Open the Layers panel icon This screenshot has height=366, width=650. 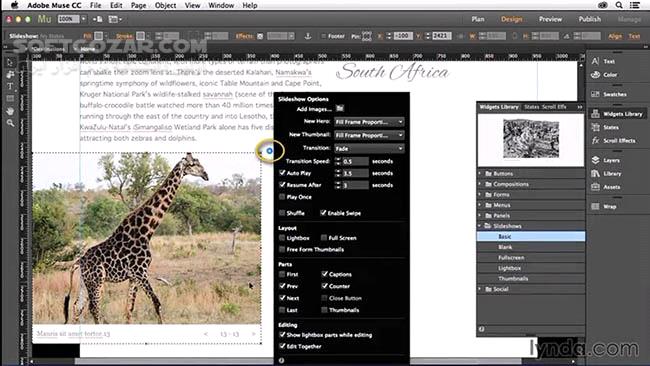pyautogui.click(x=595, y=160)
